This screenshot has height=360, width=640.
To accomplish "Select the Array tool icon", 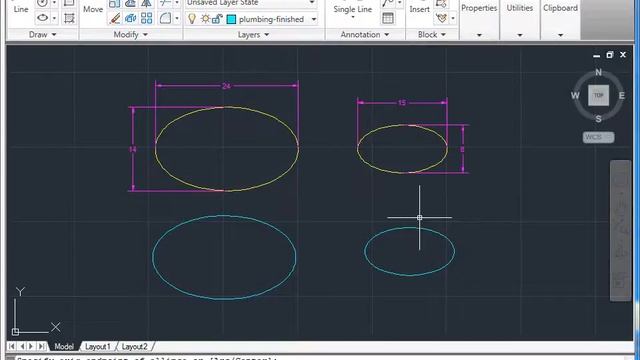I will click(x=147, y=18).
